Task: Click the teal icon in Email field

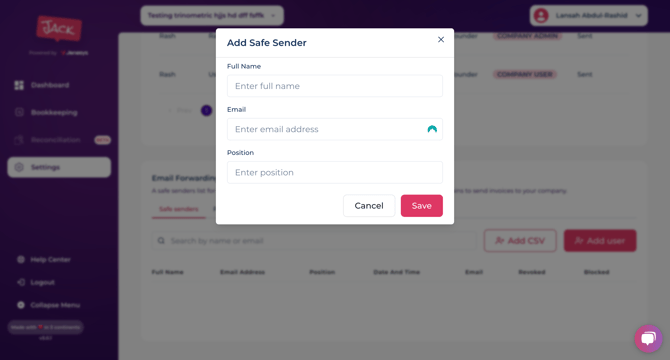Action: coord(432,129)
